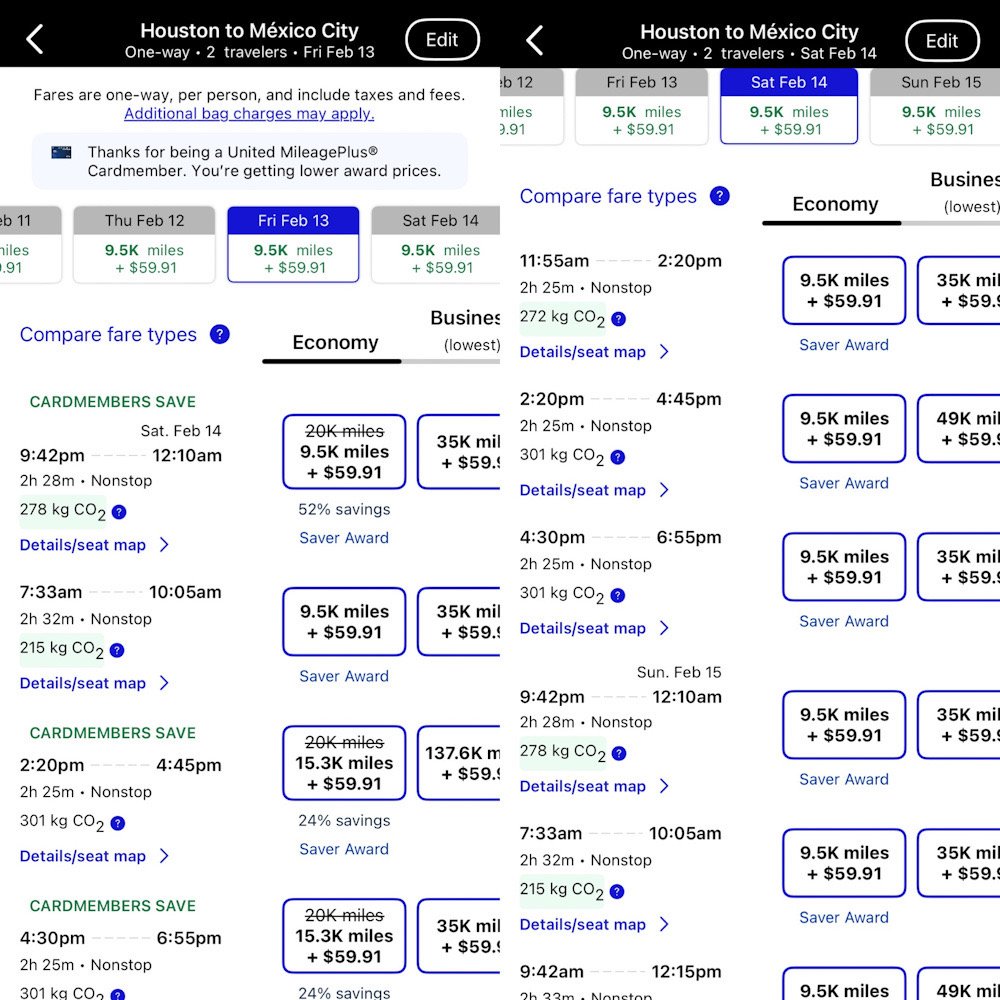Tap the CO2 info icon for the Fri Feb 13 9:42pm flight
Image resolution: width=1000 pixels, height=1000 pixels.
coord(119,512)
